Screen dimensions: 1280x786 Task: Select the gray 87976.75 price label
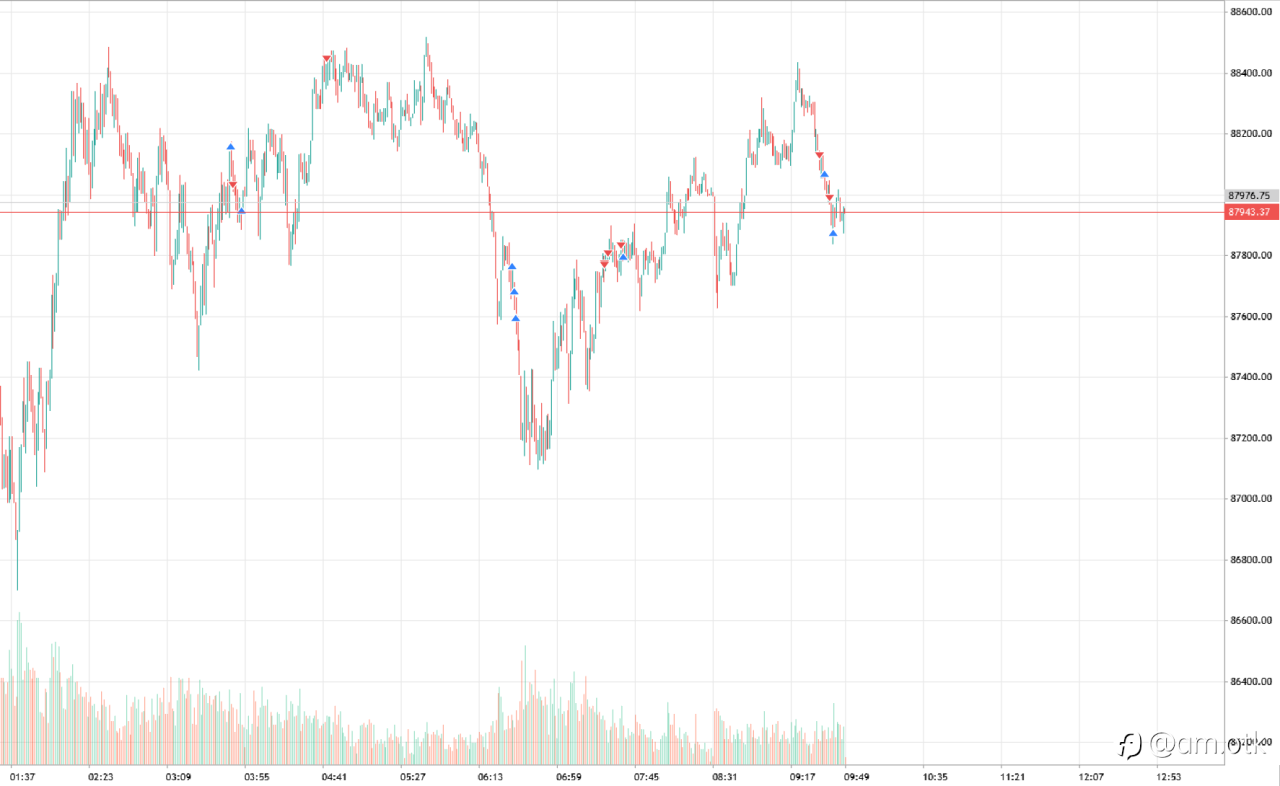tap(1249, 196)
